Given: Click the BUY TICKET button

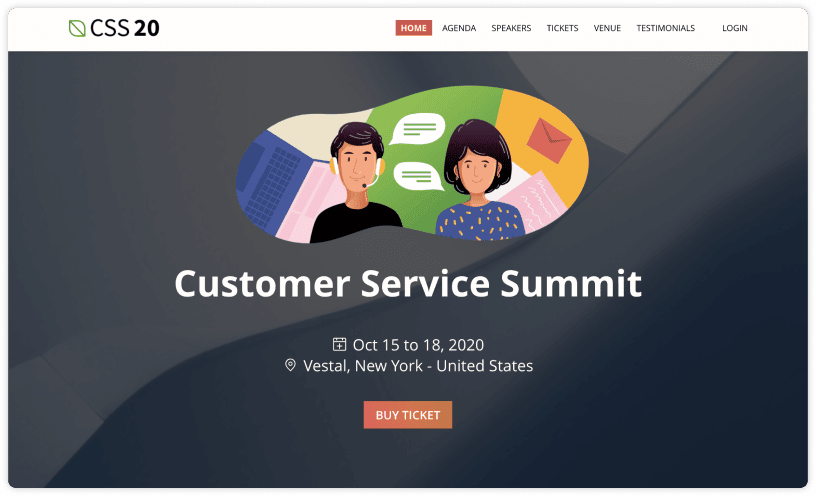Looking at the screenshot, I should point(407,415).
